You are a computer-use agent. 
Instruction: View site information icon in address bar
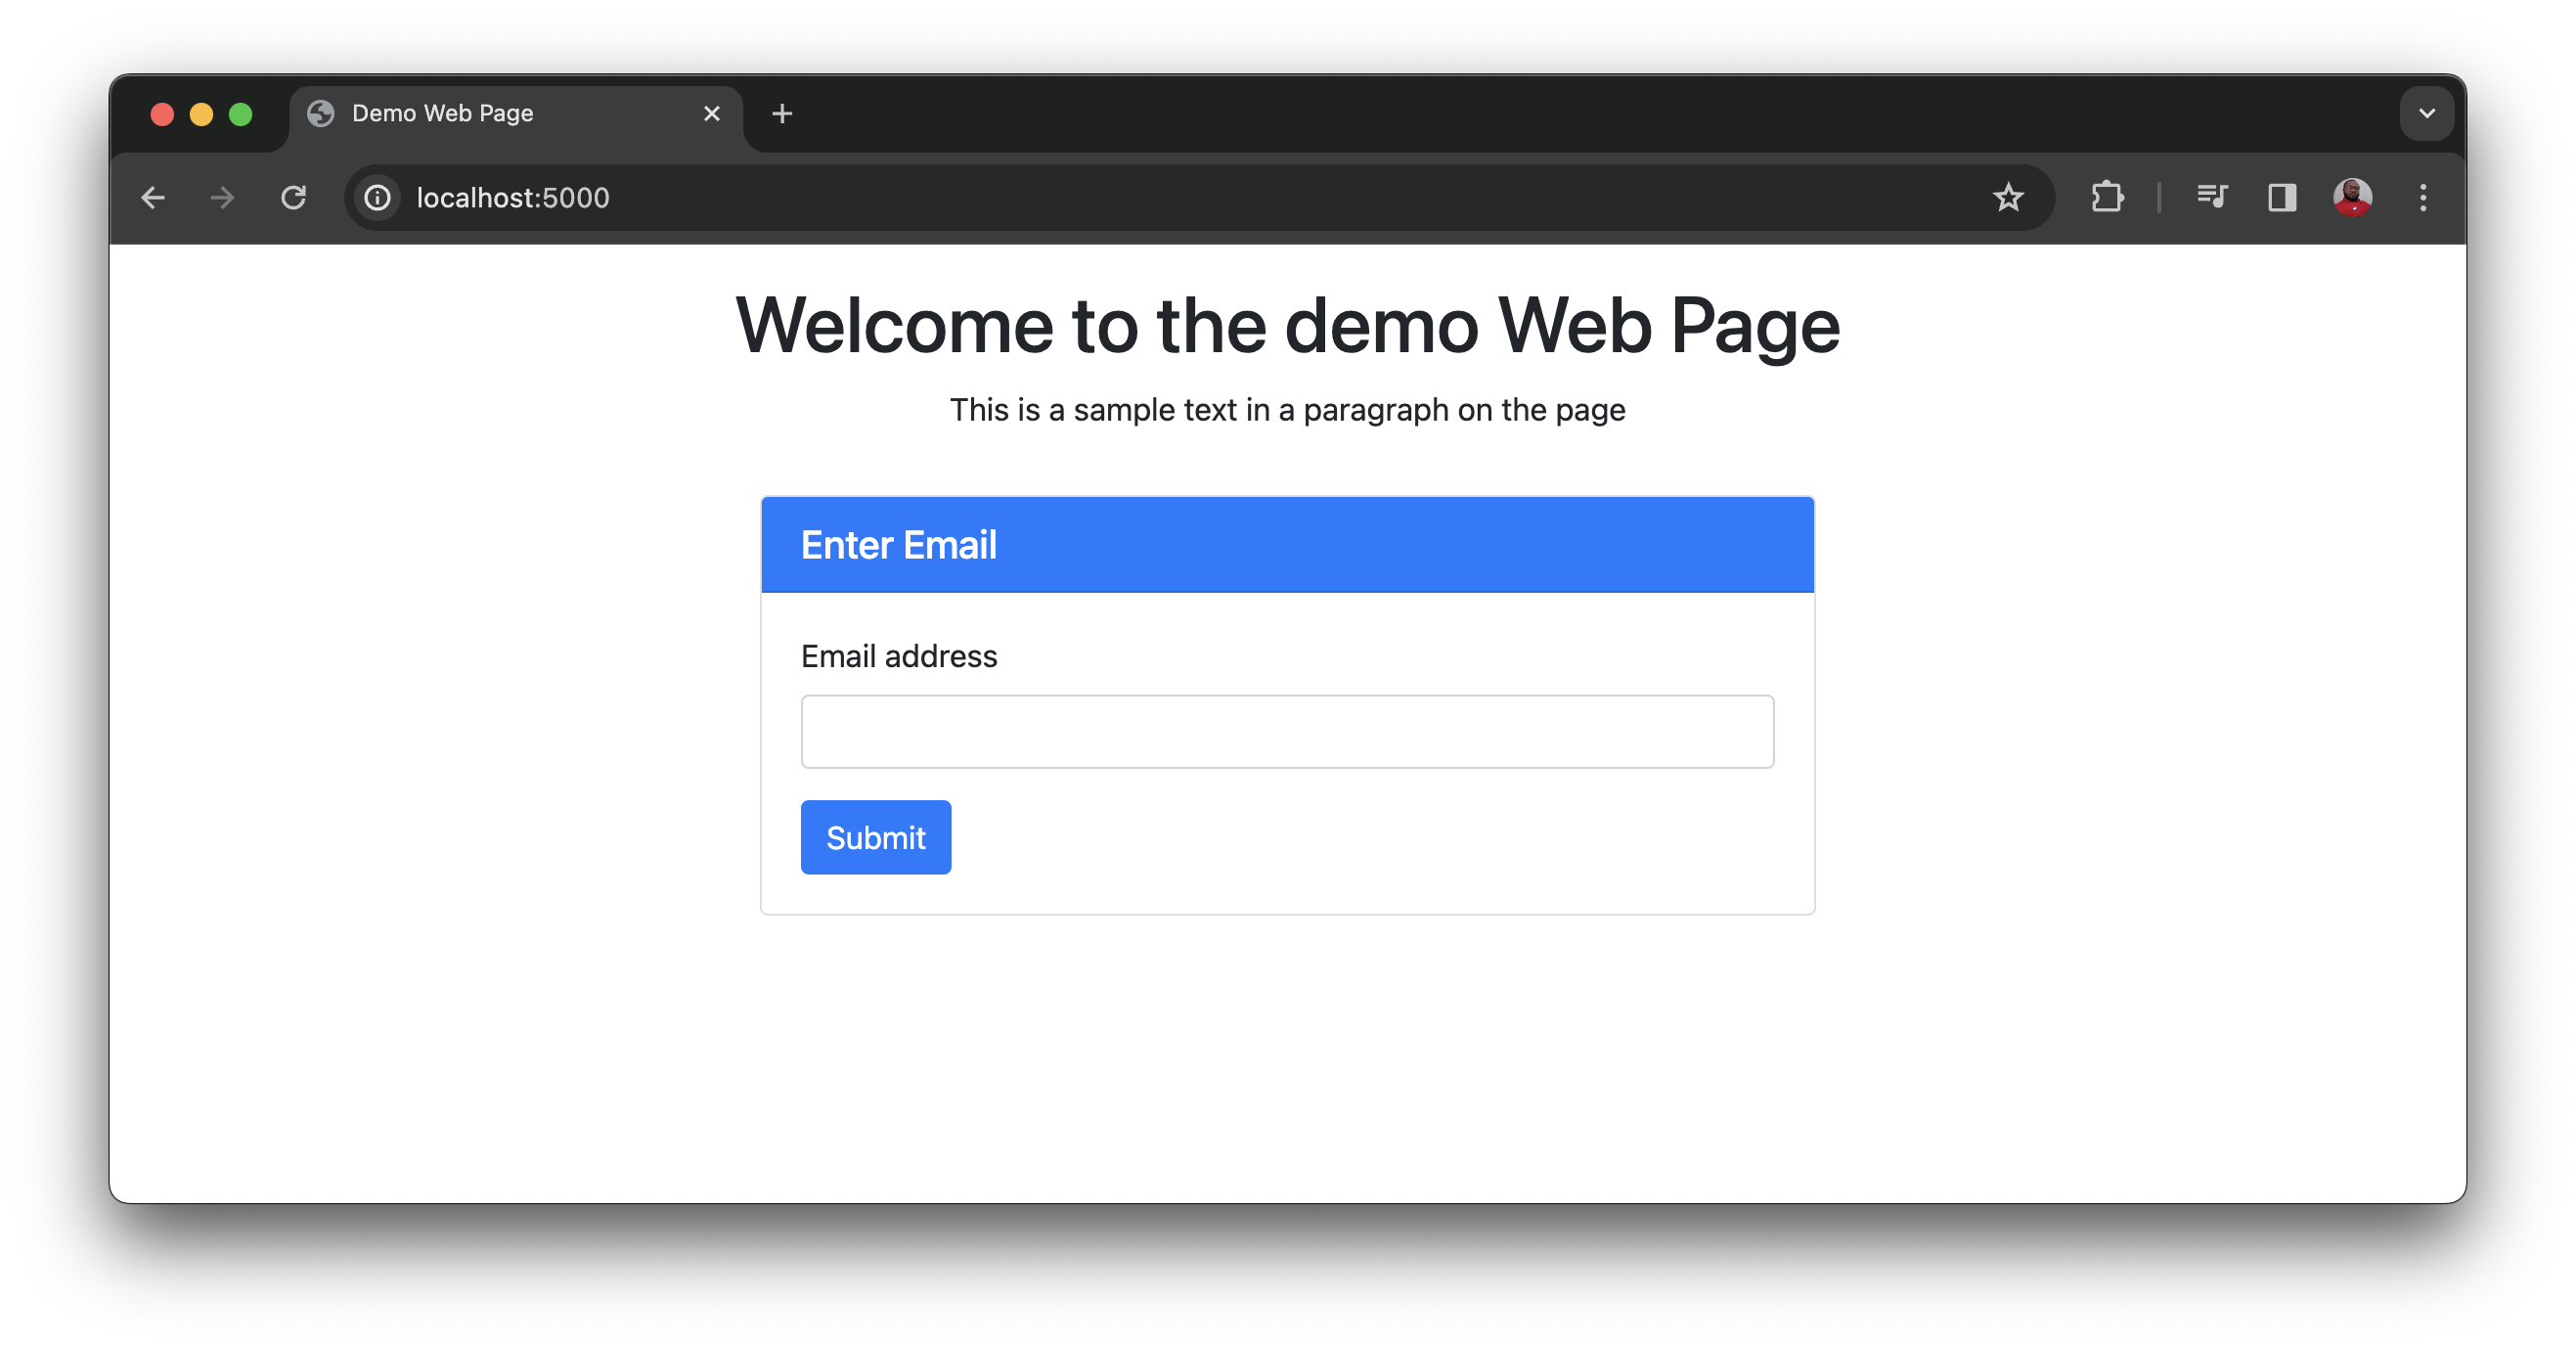(377, 198)
